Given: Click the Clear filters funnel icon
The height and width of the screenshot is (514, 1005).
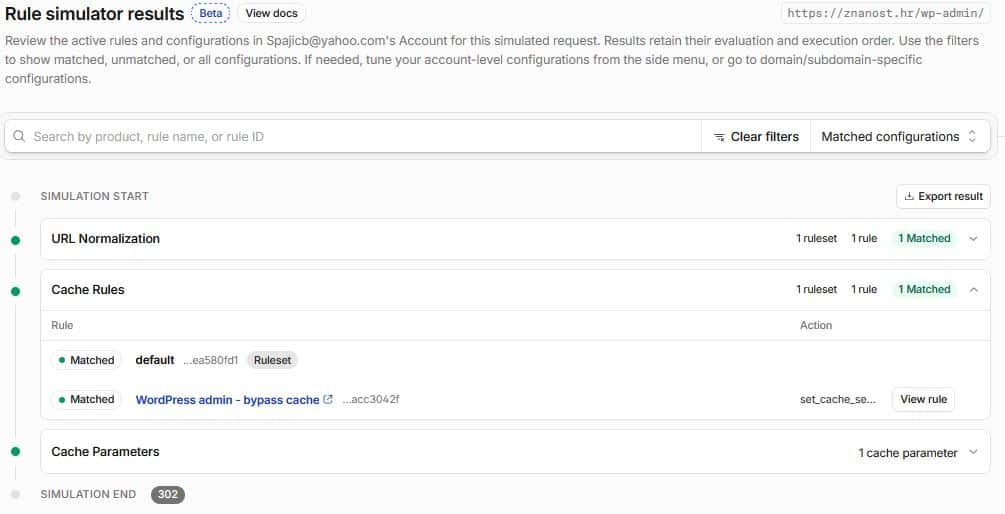Looking at the screenshot, I should pyautogui.click(x=719, y=137).
